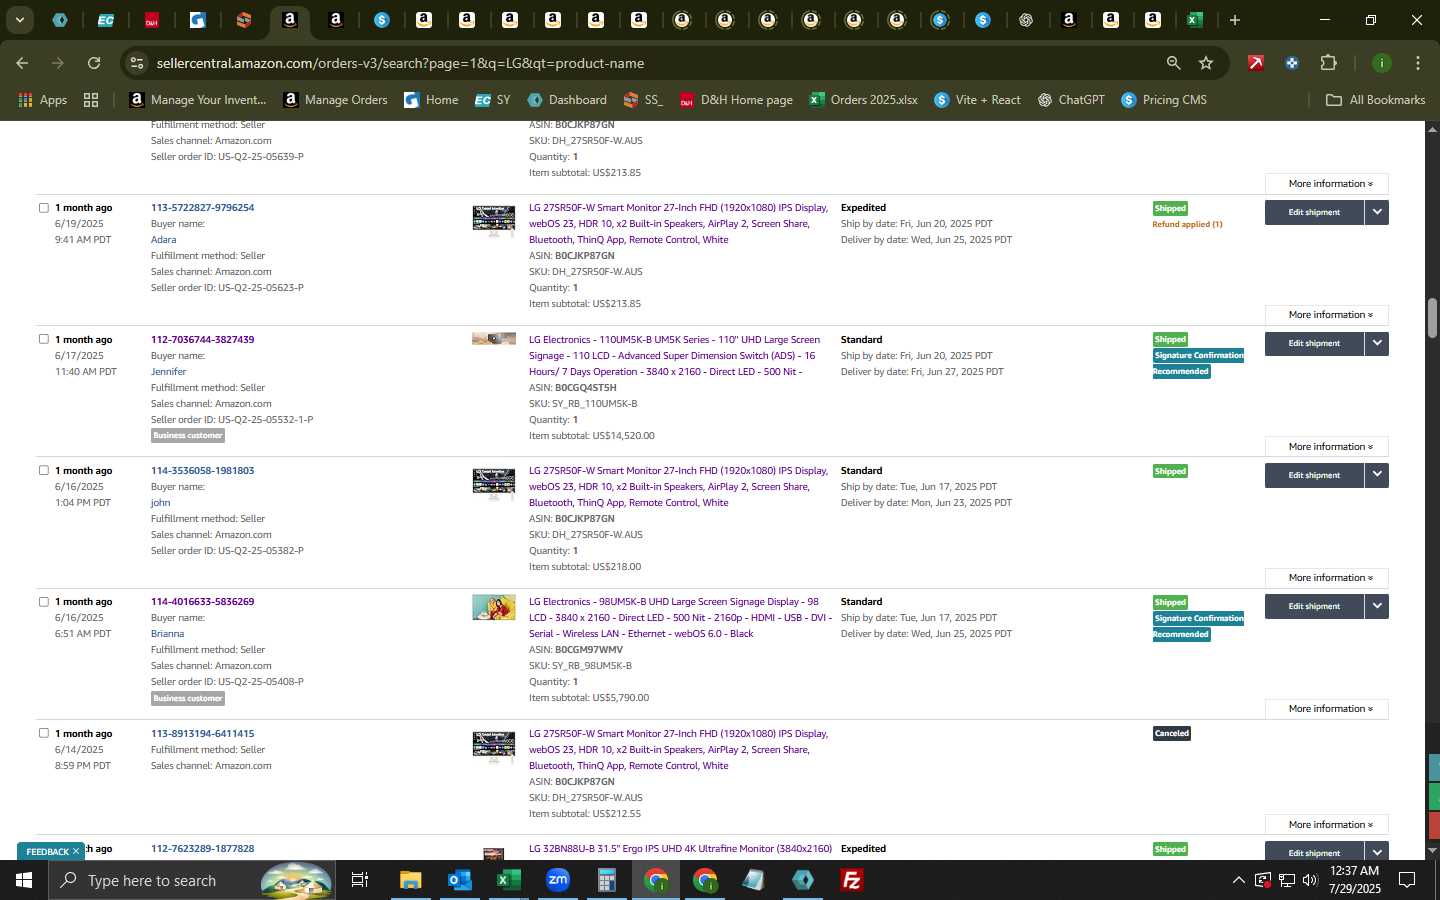Select checkbox for order 114-3536058-1981803
This screenshot has width=1440, height=900.
tap(44, 470)
